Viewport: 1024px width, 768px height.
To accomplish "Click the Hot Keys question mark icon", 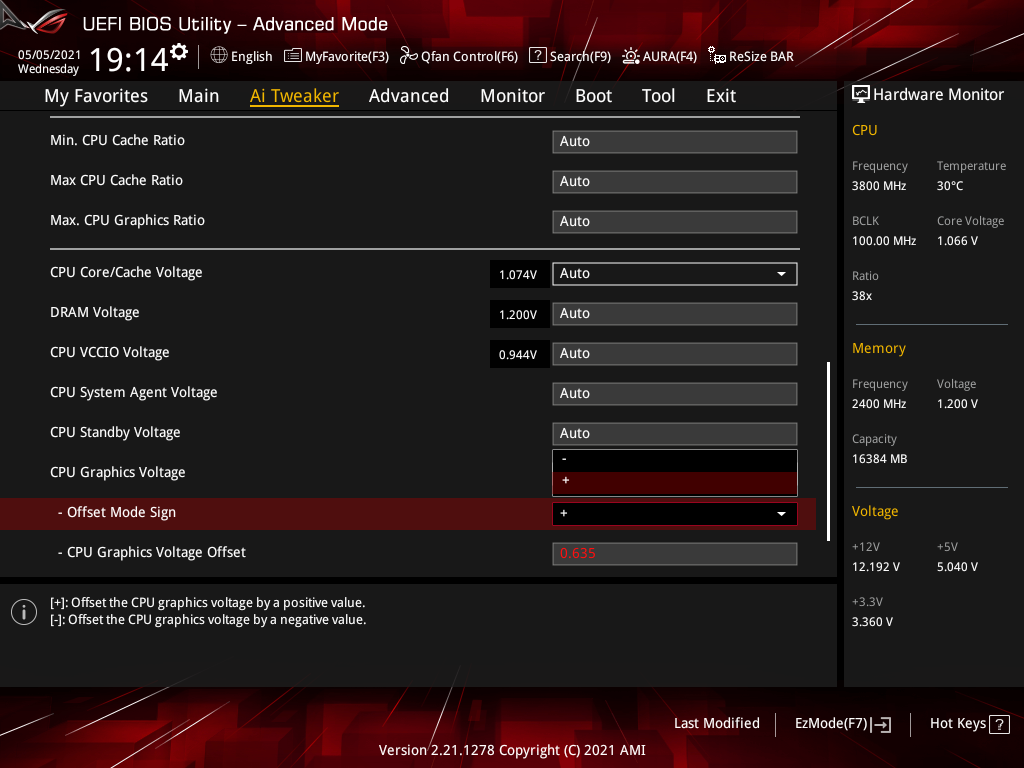I will (x=999, y=724).
